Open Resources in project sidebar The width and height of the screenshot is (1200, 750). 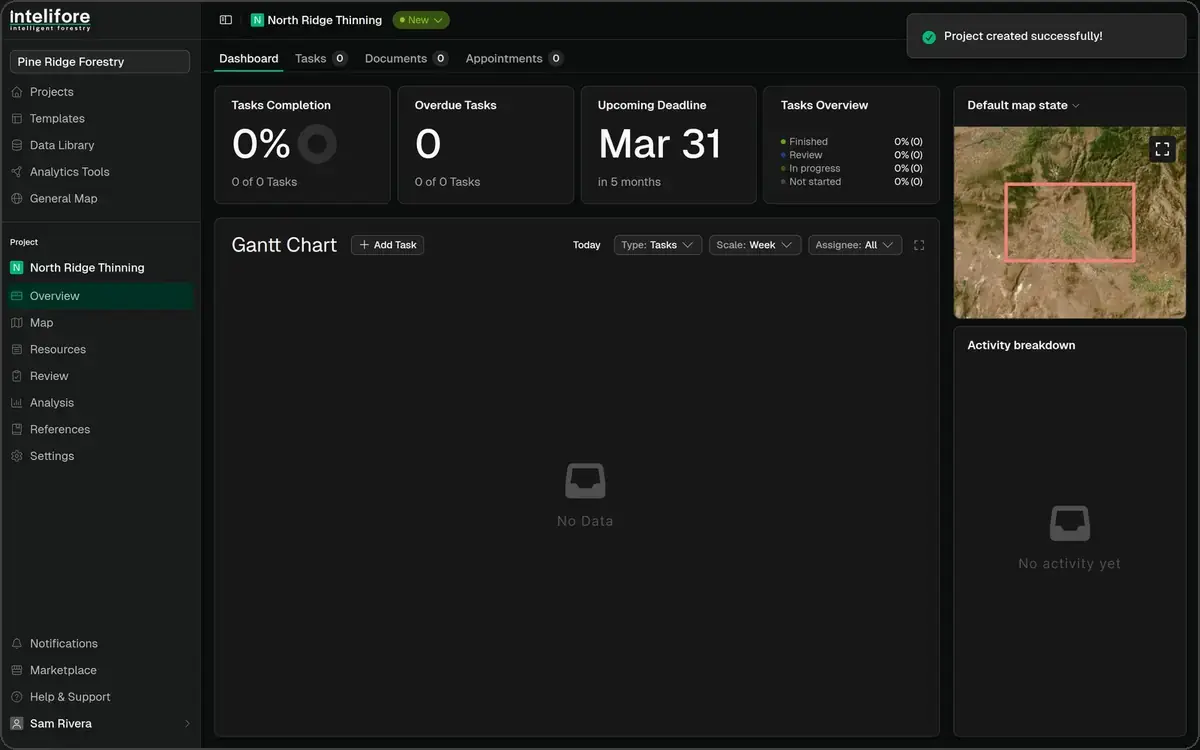click(x=58, y=350)
